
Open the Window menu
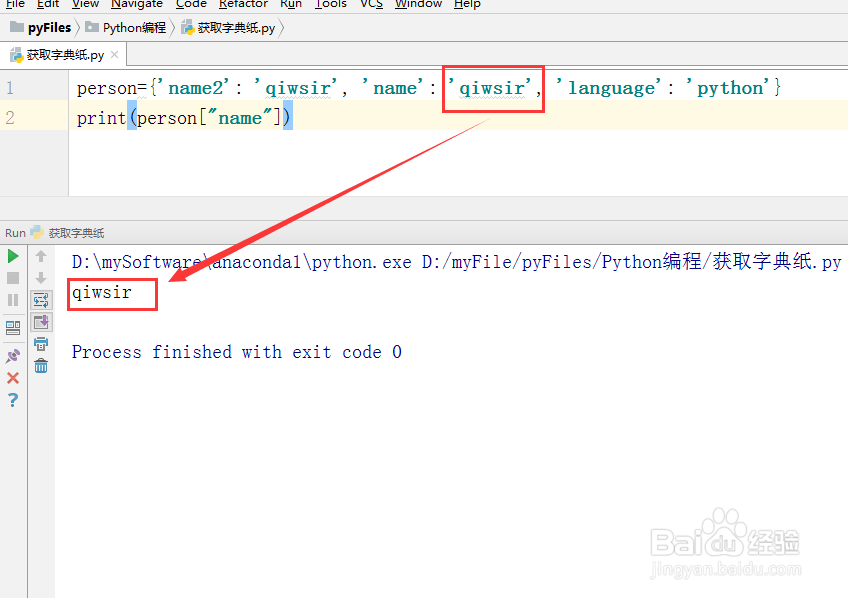419,4
